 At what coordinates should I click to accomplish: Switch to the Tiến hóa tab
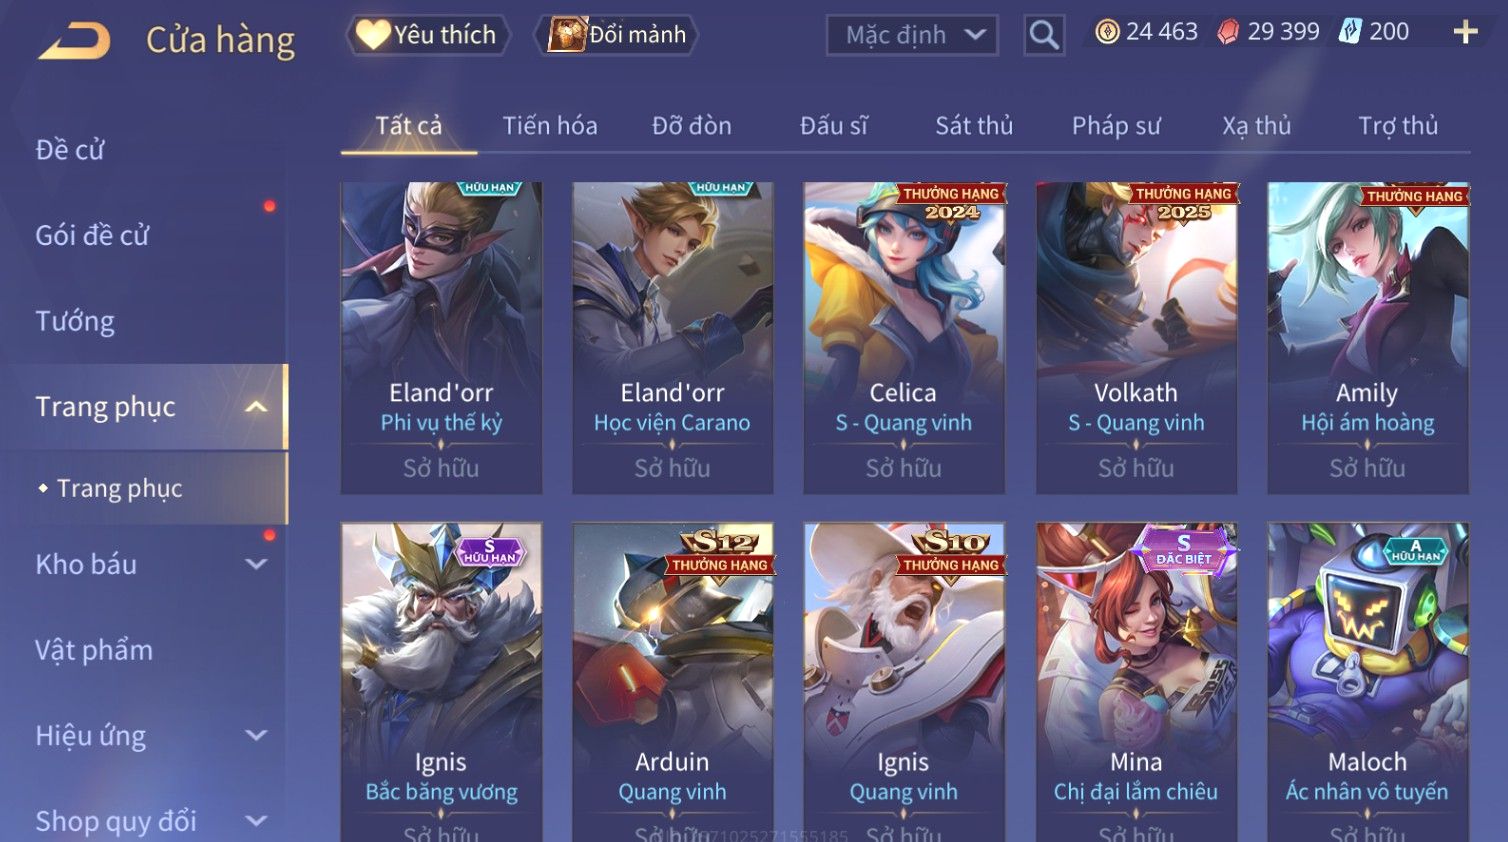tap(550, 126)
